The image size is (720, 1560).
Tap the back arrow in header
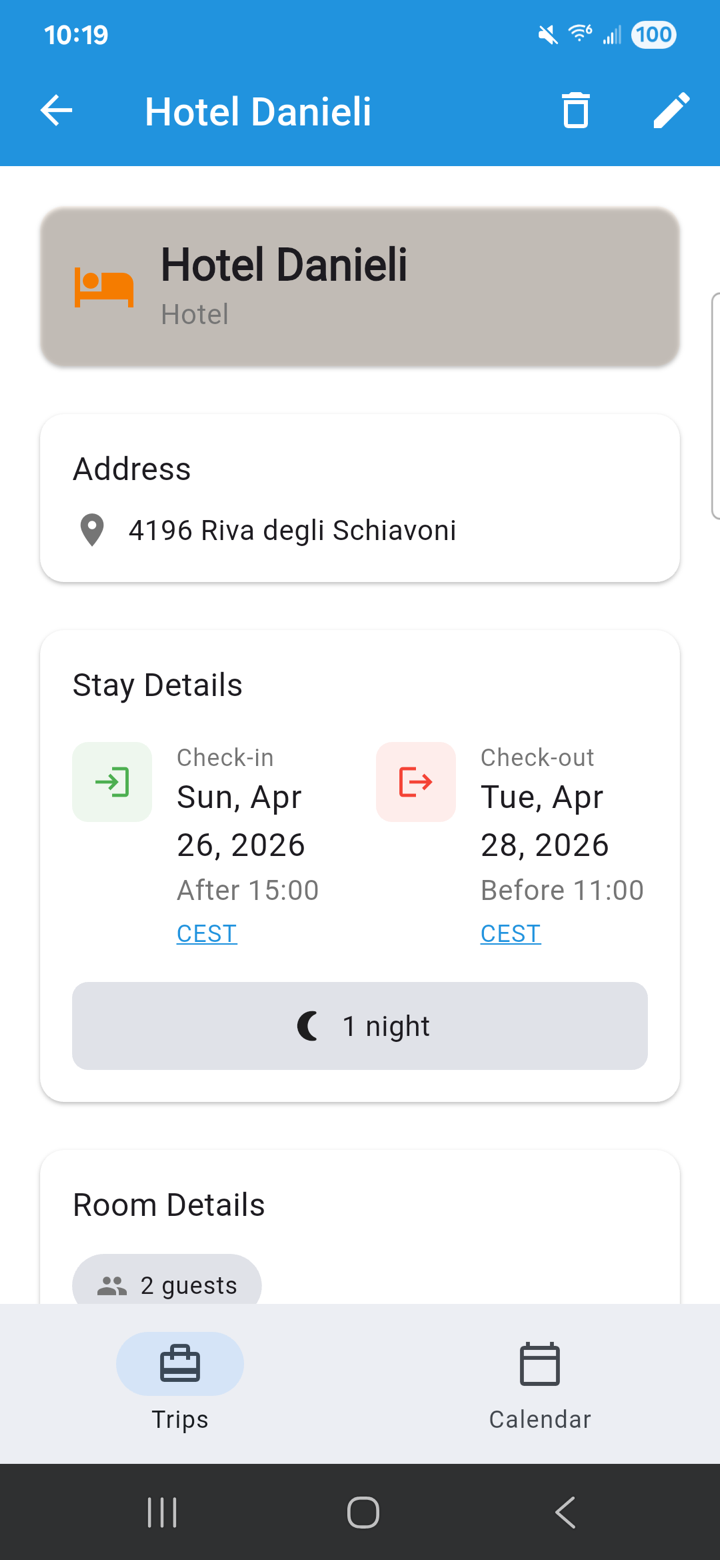click(x=57, y=111)
